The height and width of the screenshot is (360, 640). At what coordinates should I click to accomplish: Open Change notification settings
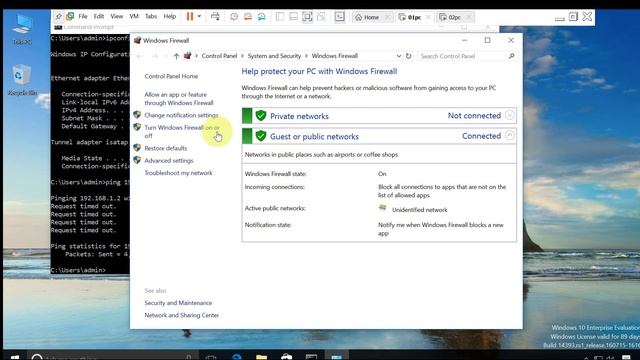point(181,115)
